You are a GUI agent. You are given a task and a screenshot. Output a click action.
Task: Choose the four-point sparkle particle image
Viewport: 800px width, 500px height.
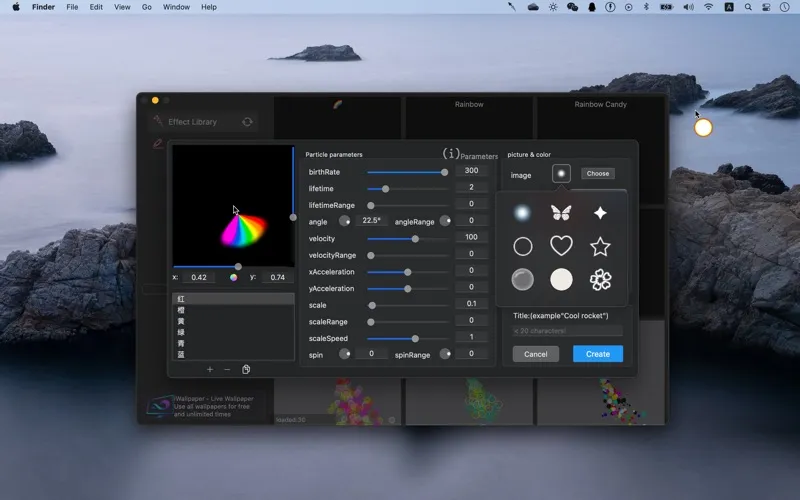[x=601, y=213]
